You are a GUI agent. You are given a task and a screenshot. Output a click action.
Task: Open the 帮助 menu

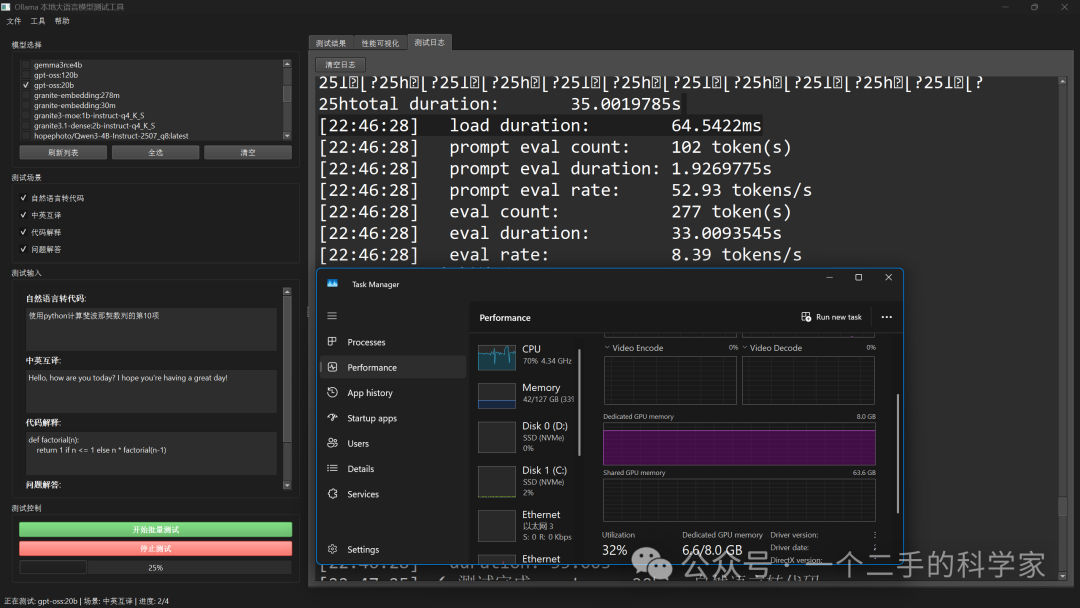pyautogui.click(x=62, y=21)
